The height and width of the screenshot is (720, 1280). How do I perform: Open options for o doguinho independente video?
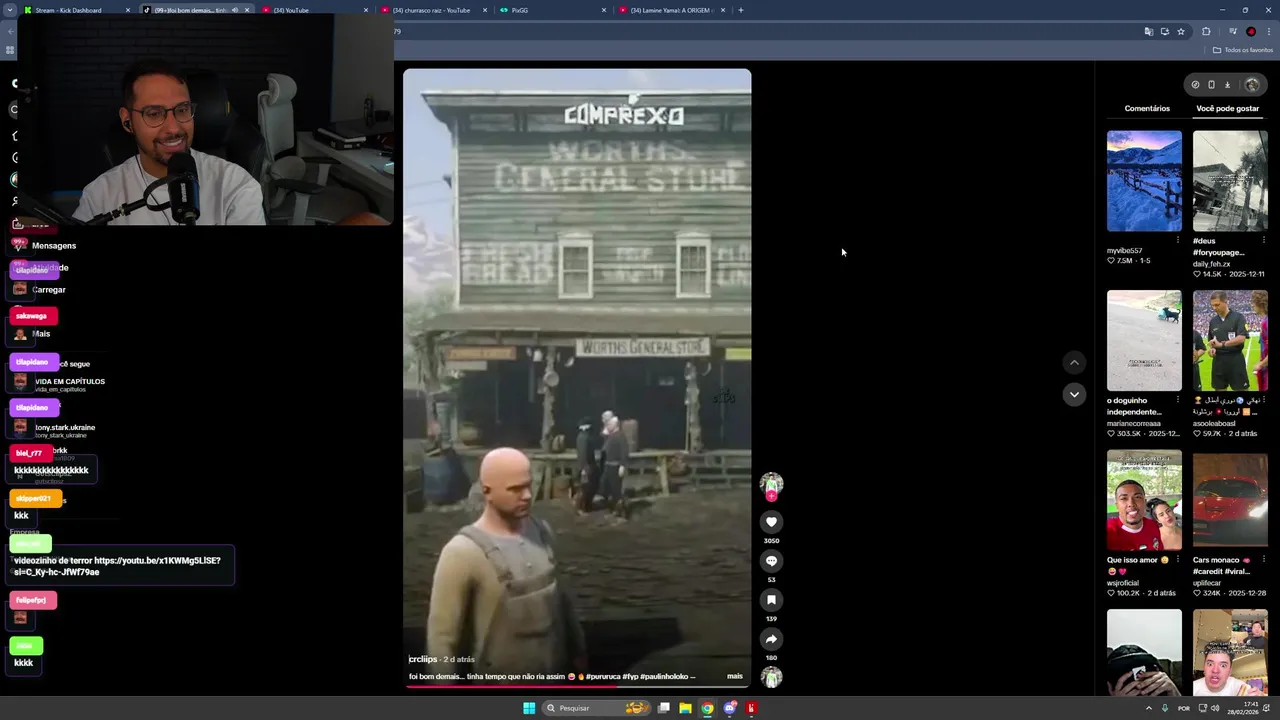pyautogui.click(x=1177, y=400)
